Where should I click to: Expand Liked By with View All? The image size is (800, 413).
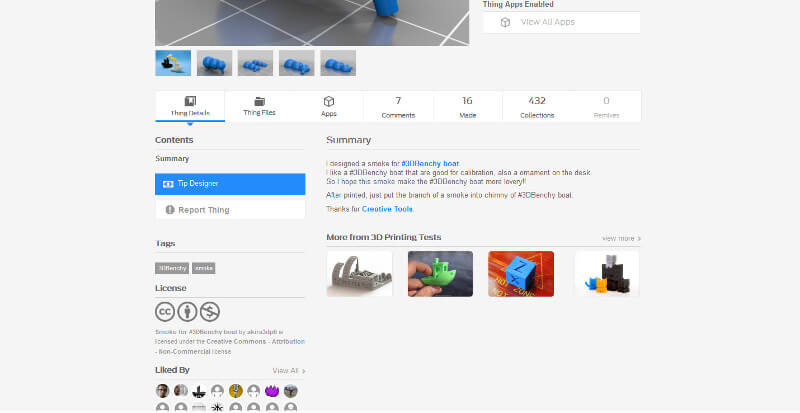(x=288, y=370)
